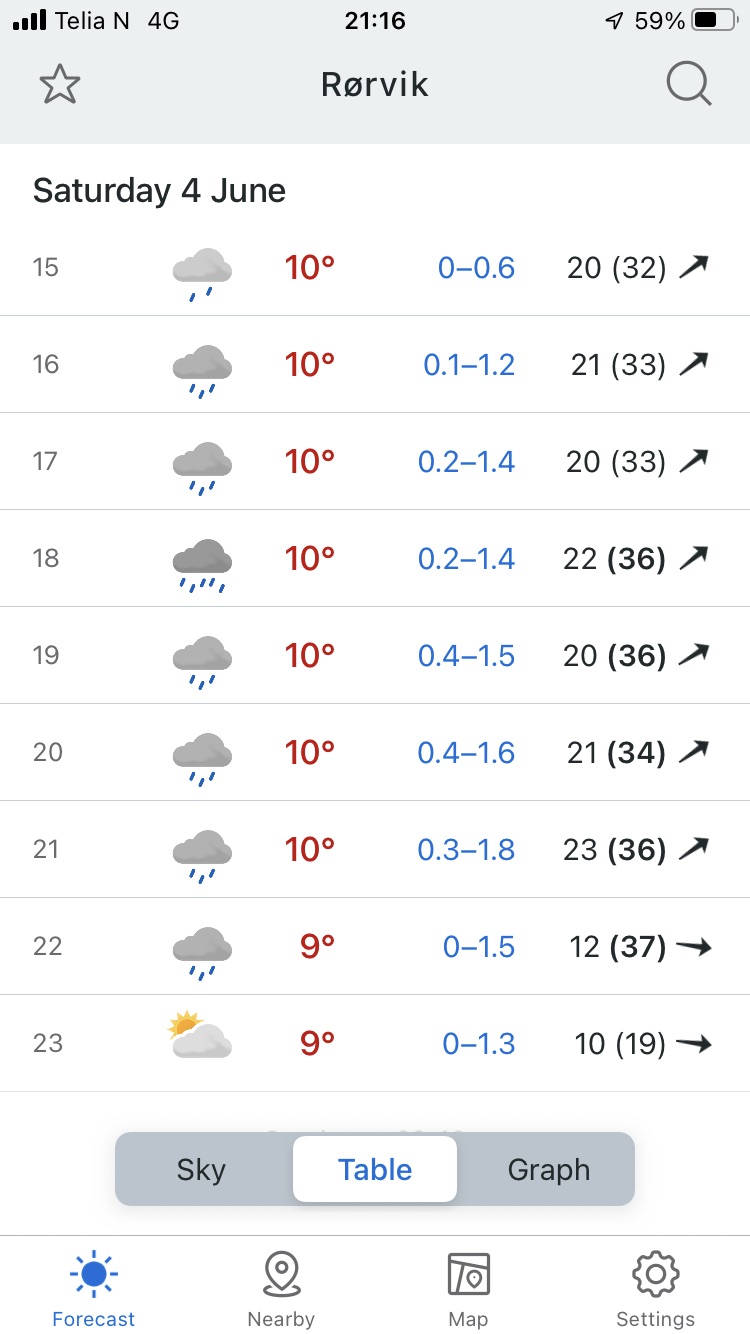The height and width of the screenshot is (1334, 750).
Task: Tap the wind arrow at hour 22
Action: tap(694, 946)
